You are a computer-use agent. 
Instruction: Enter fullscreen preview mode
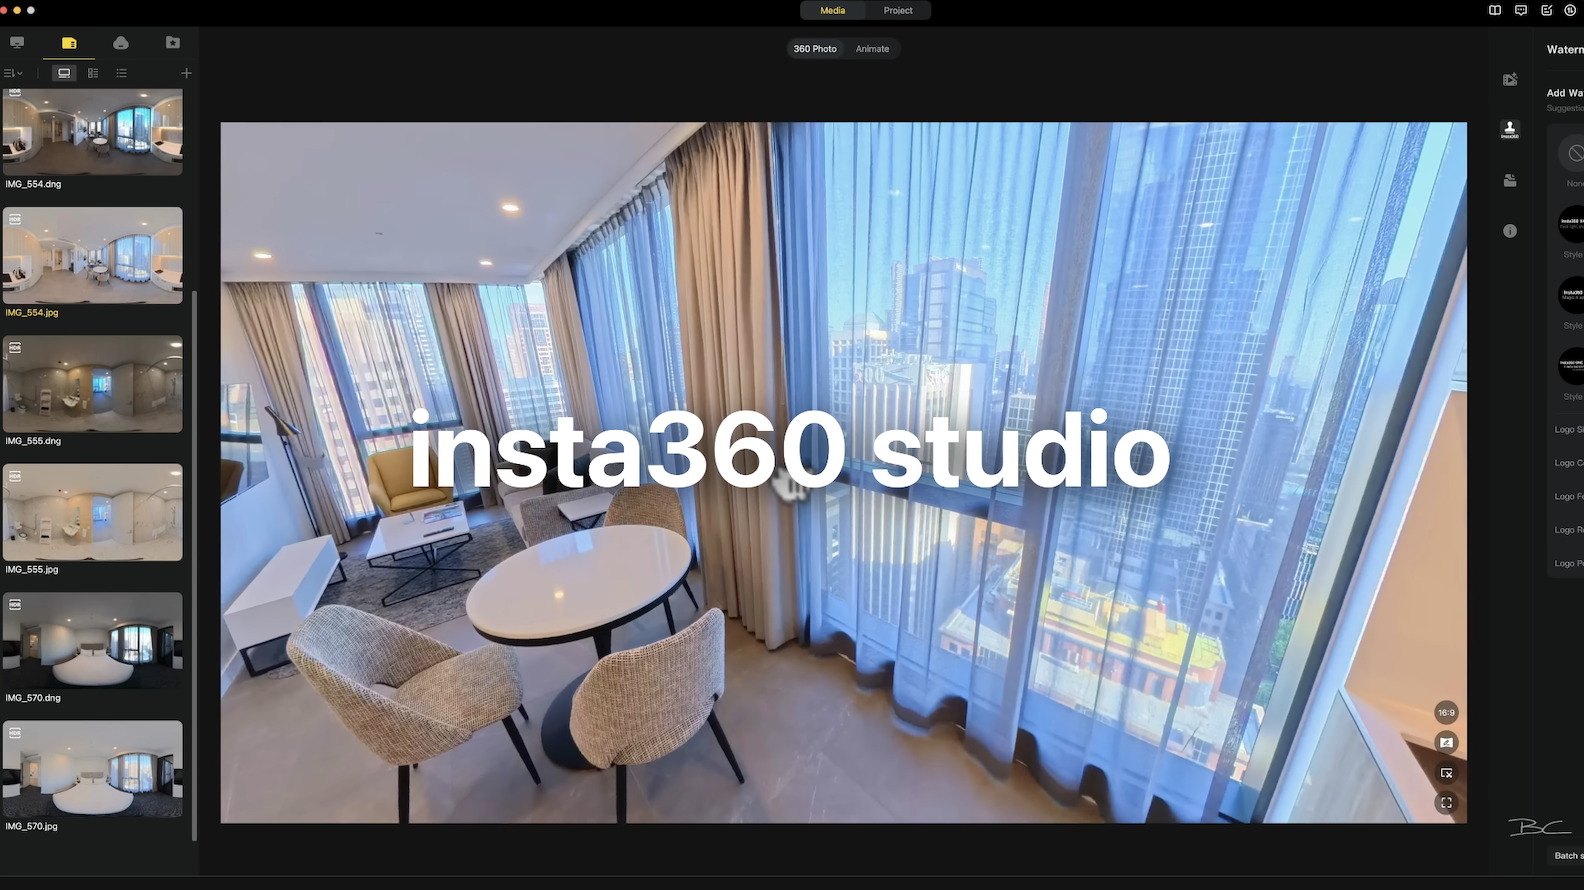[x=1446, y=803]
